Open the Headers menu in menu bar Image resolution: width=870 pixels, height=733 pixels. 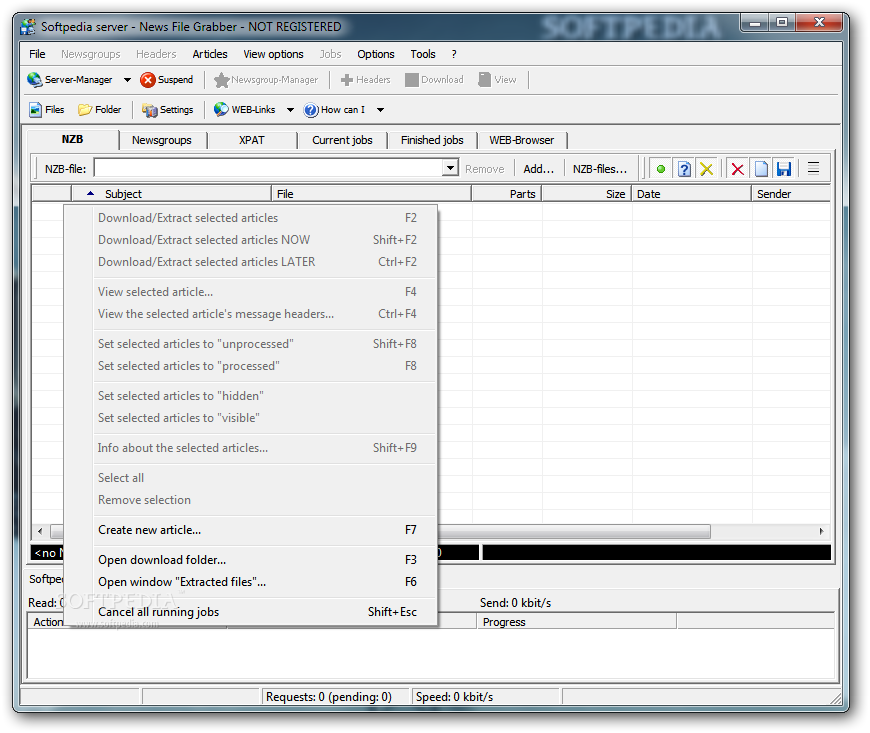156,54
